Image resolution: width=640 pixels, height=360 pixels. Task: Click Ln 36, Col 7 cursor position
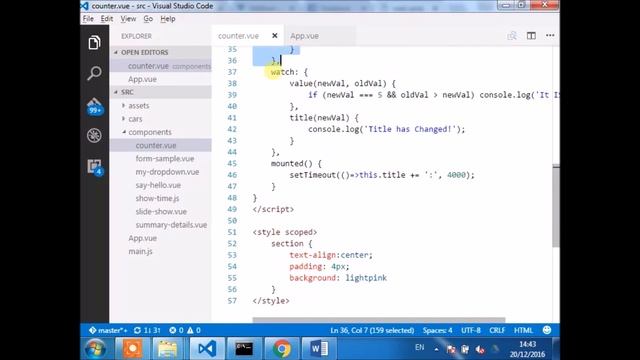[372, 330]
